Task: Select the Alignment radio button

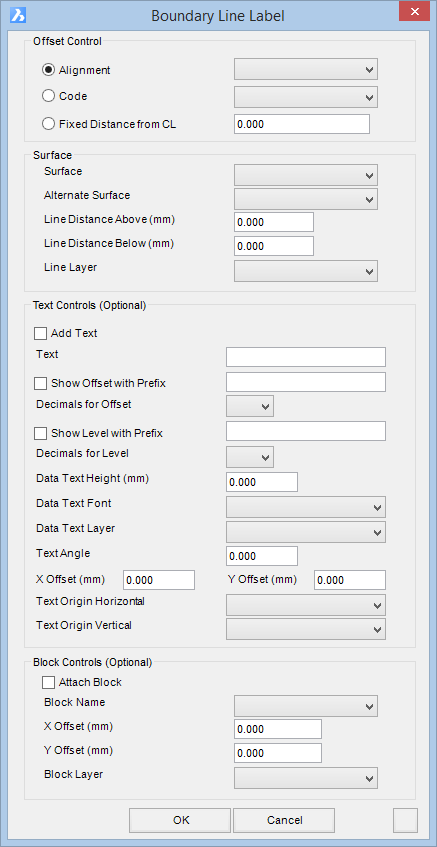Action: (x=49, y=70)
